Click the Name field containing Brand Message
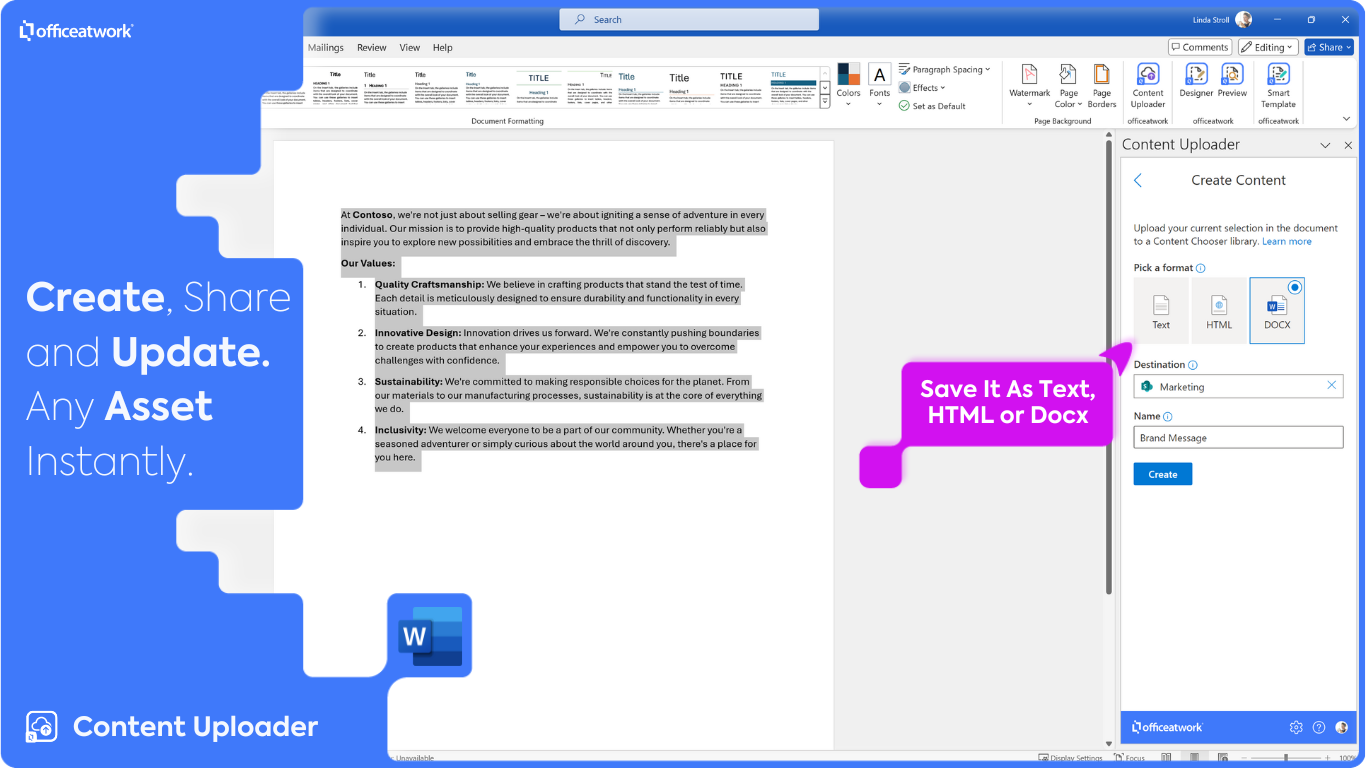1366x768 pixels. [x=1238, y=437]
